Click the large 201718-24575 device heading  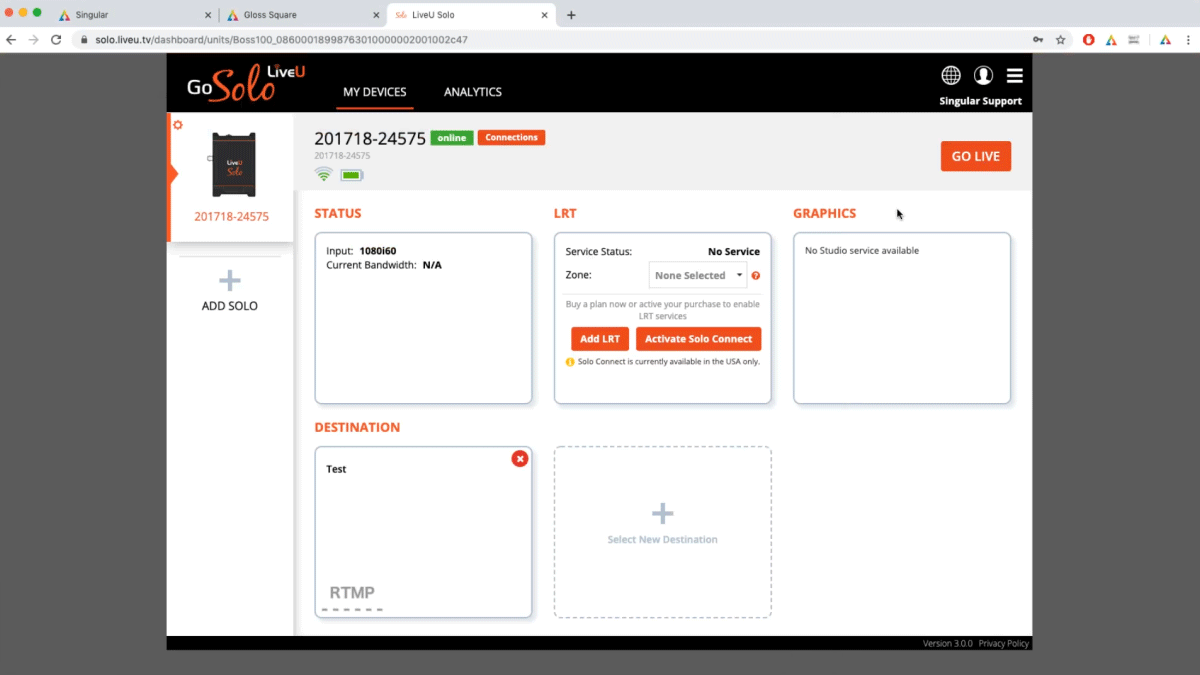(370, 138)
